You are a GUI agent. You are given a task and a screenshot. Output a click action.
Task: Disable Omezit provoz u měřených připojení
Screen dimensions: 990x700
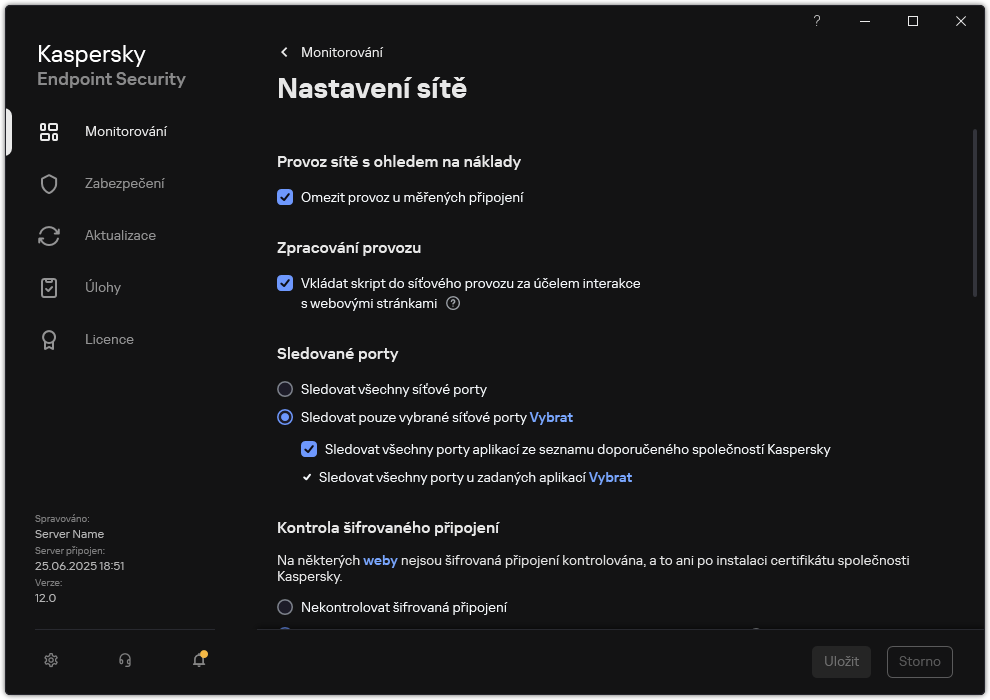pos(285,197)
